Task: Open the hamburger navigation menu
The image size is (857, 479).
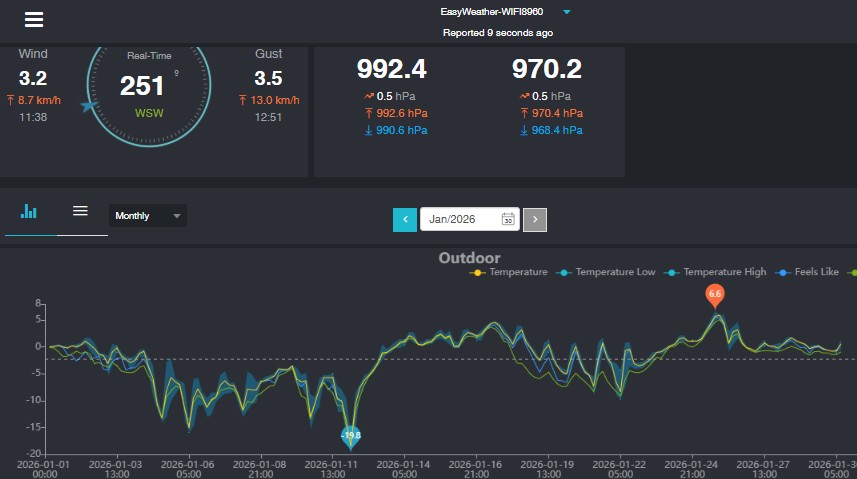Action: tap(34, 20)
